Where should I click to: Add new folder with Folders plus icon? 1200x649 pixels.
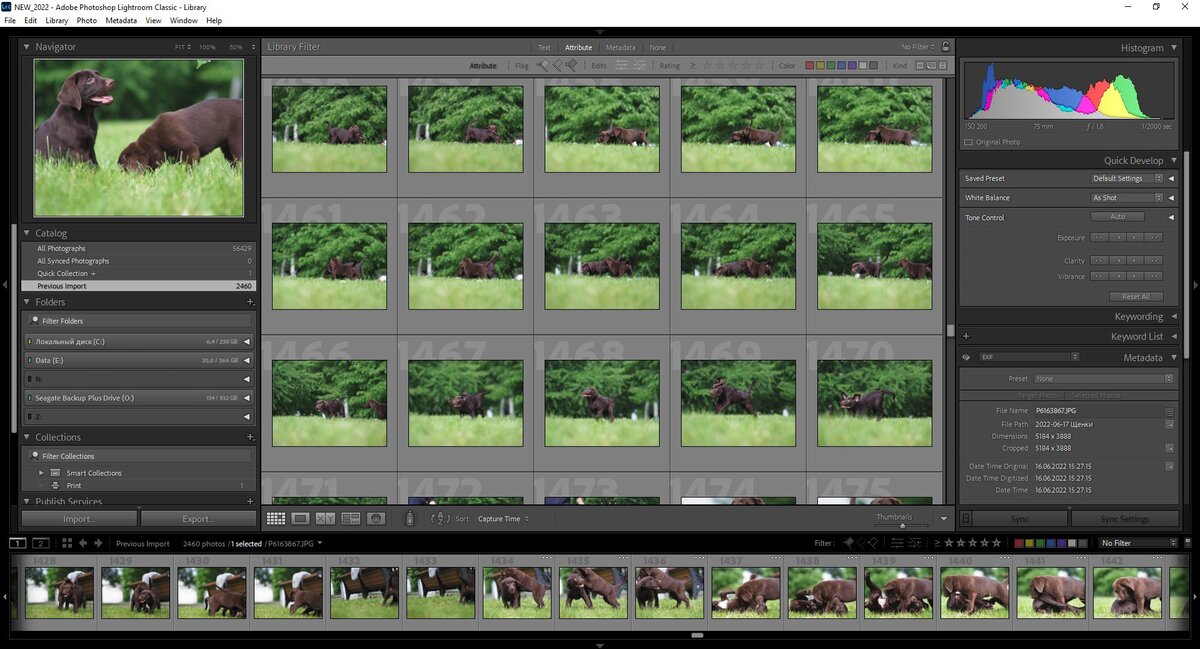[x=250, y=302]
